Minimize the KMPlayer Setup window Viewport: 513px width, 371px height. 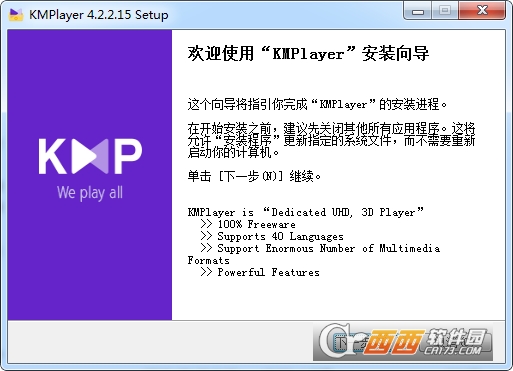pyautogui.click(x=418, y=11)
